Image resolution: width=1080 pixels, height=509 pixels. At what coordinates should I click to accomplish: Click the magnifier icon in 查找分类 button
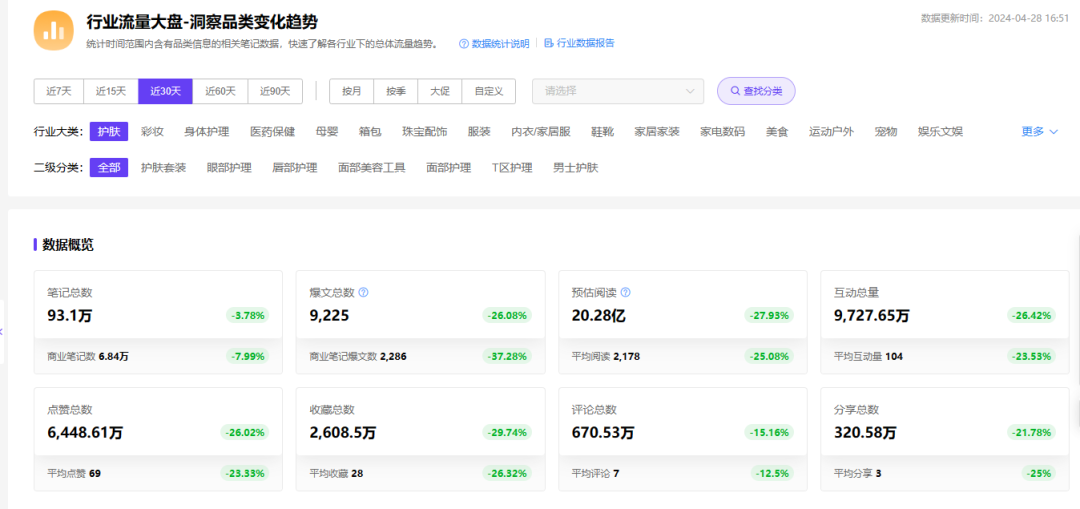point(735,91)
